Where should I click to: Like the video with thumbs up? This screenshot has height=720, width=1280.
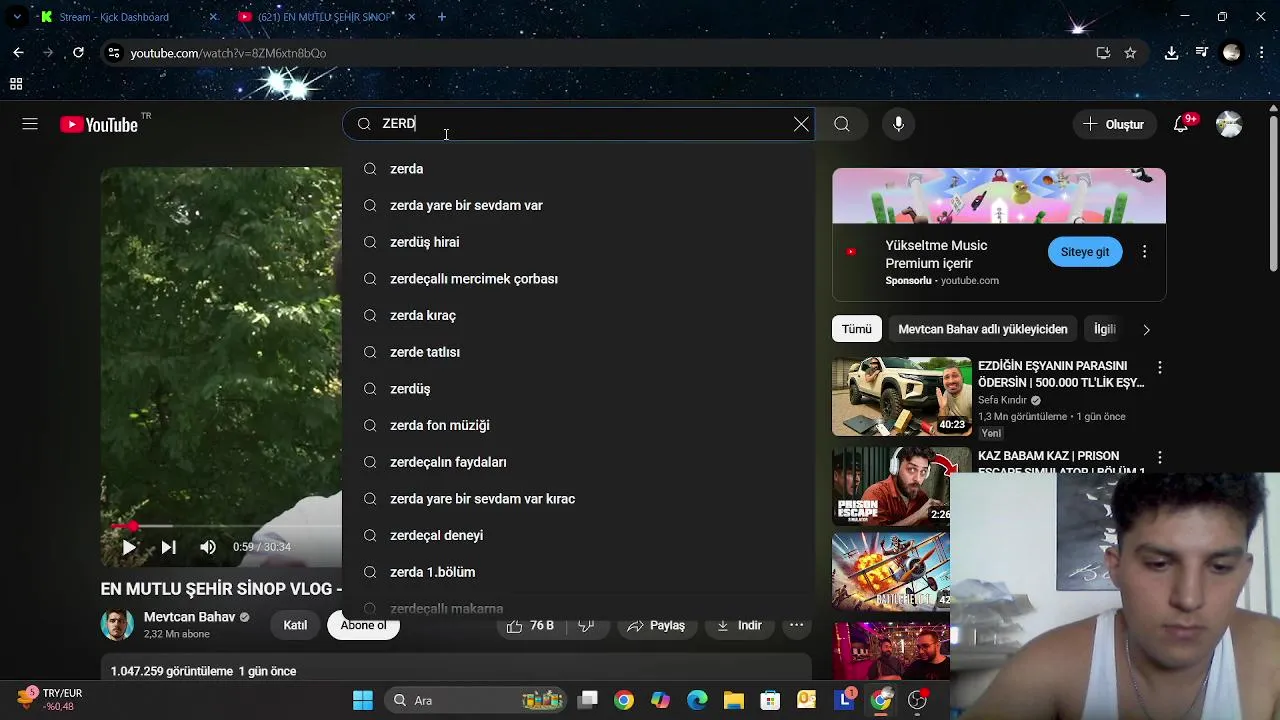(531, 625)
